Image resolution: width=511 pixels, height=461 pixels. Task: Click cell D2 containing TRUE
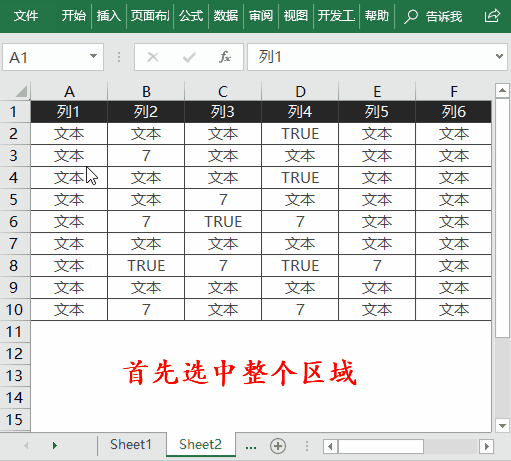coord(300,134)
